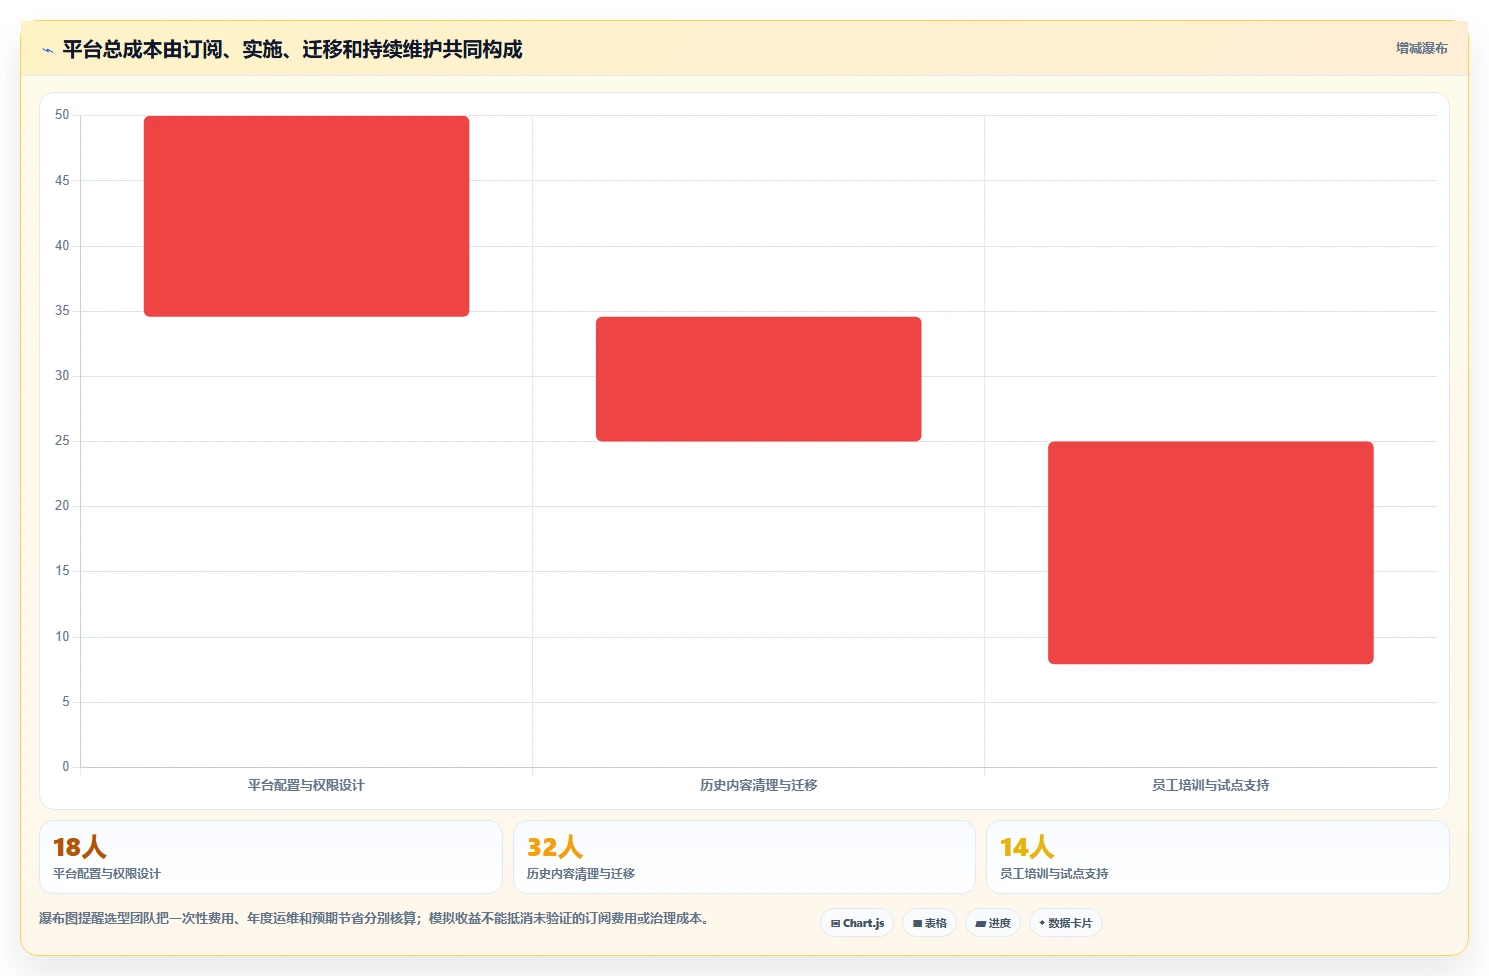Click the y-axis value 45
Screen dimensions: 1489x976
pyautogui.click(x=62, y=180)
